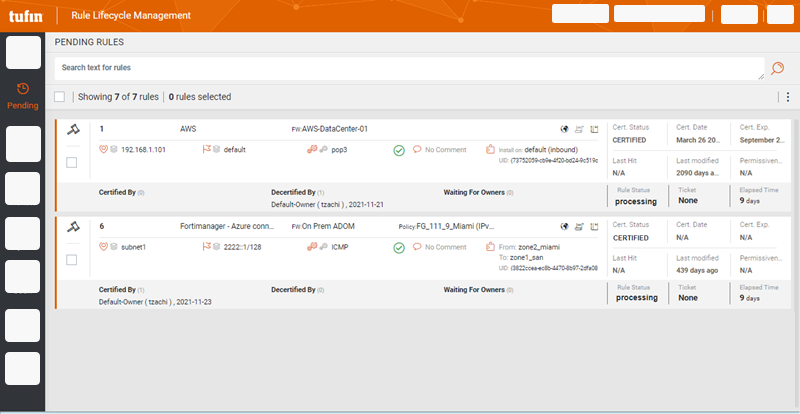
Task: Click Showing 7 of 7 rules text
Action: point(118,96)
